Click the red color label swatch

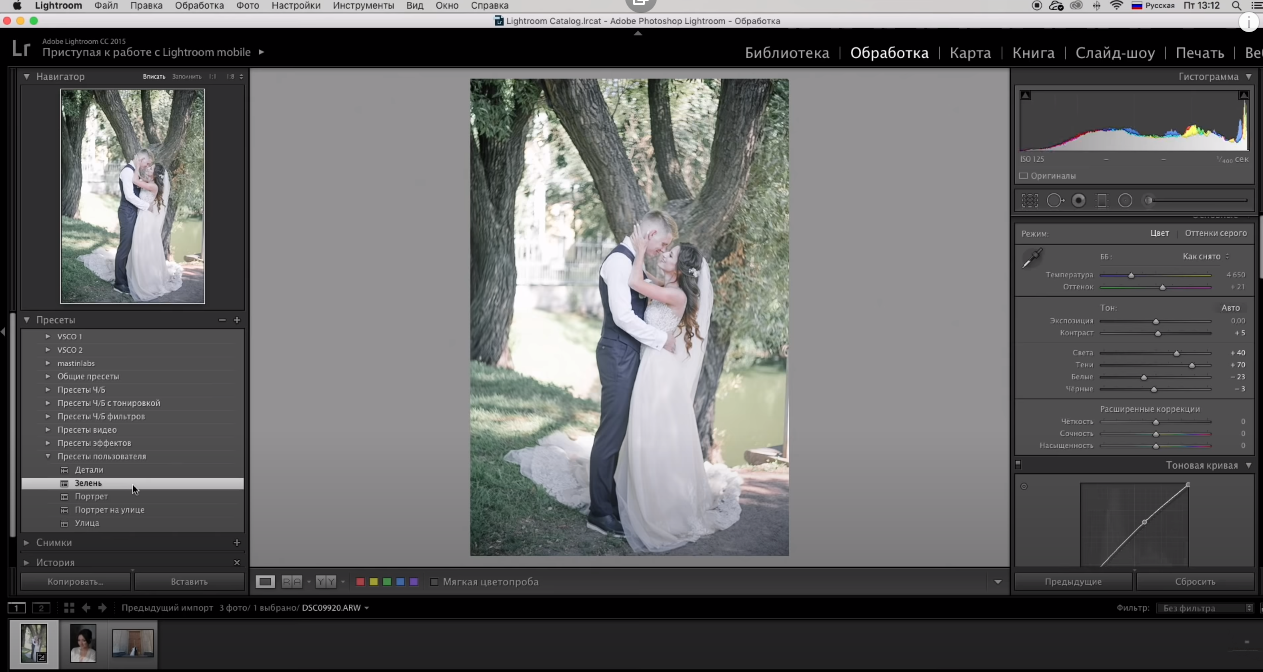[x=360, y=582]
